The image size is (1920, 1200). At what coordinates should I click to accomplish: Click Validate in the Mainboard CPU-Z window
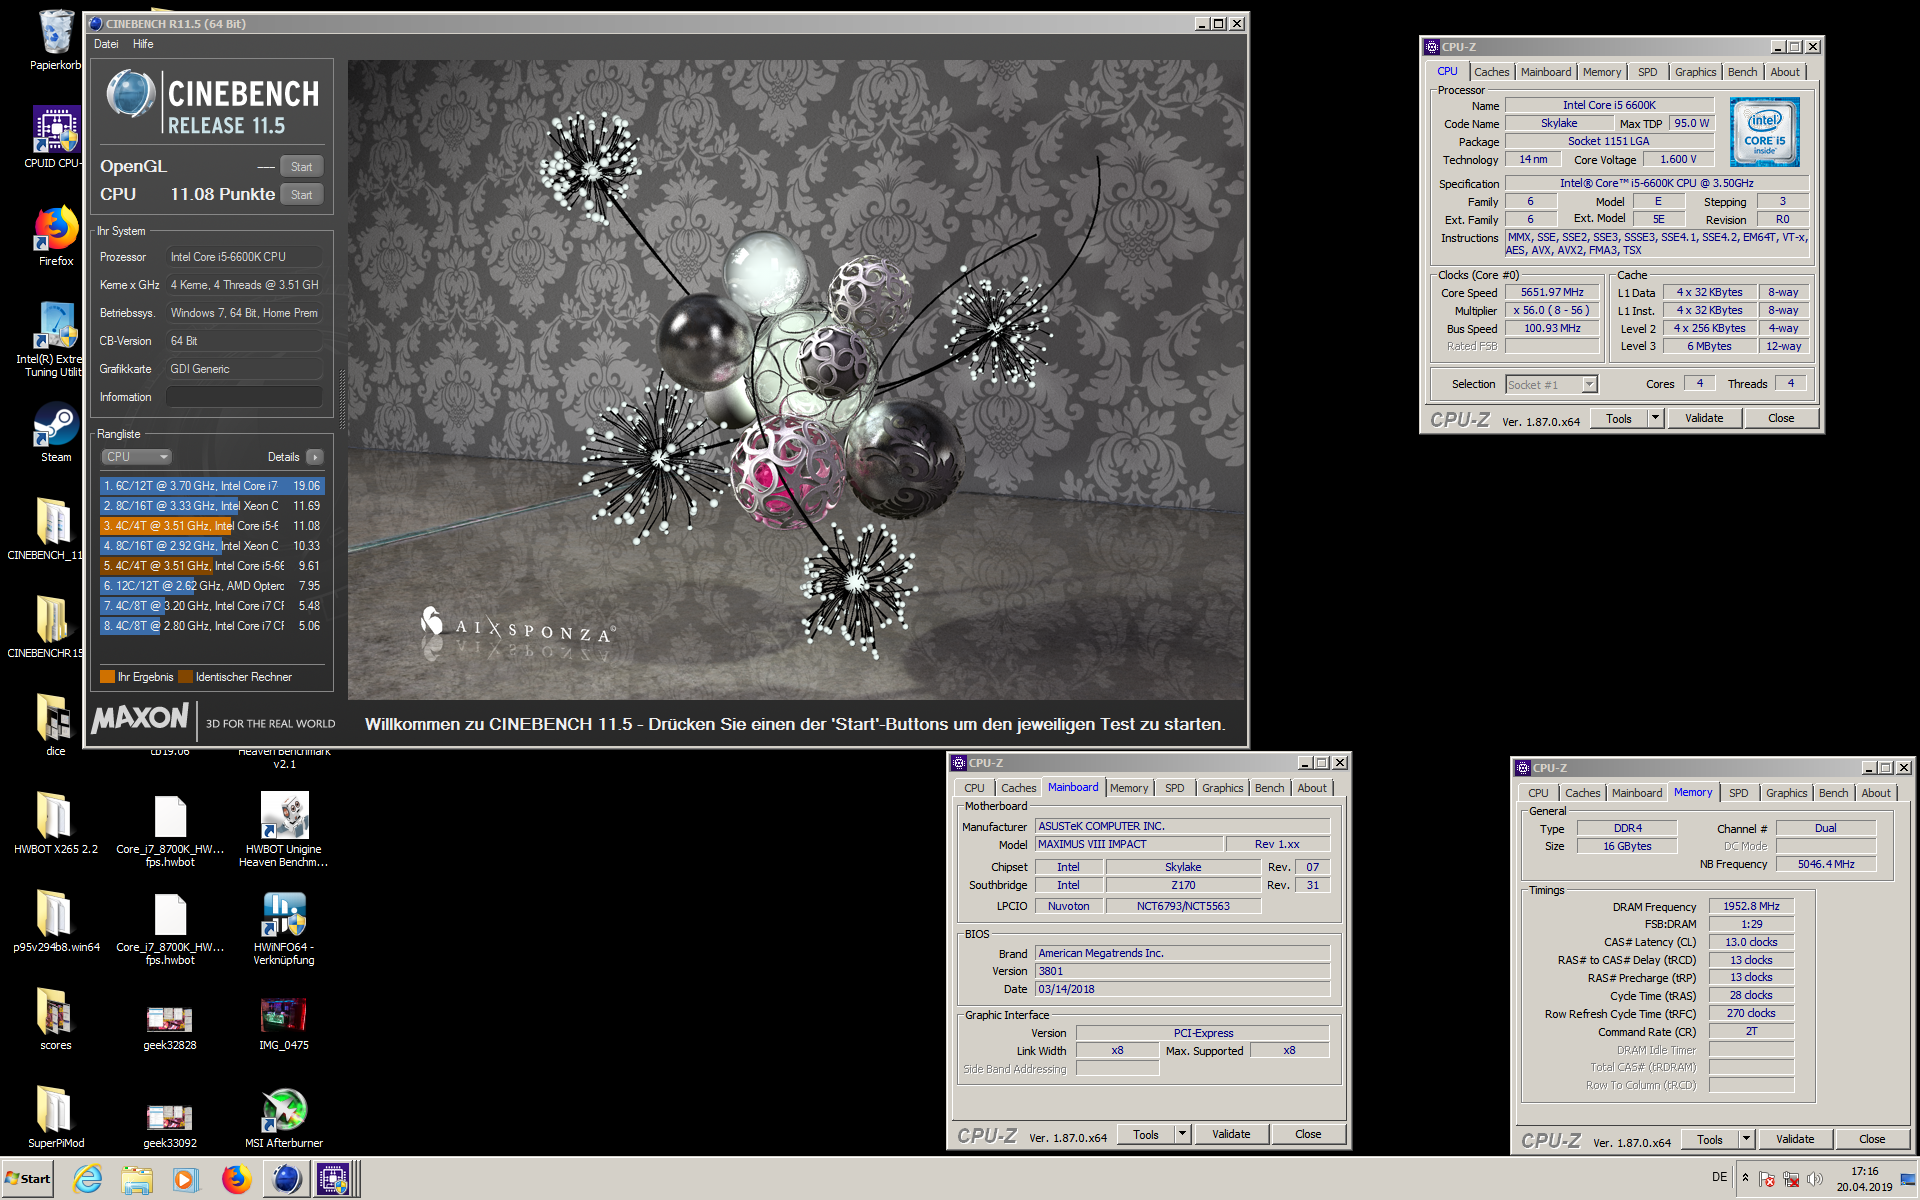coord(1231,1135)
